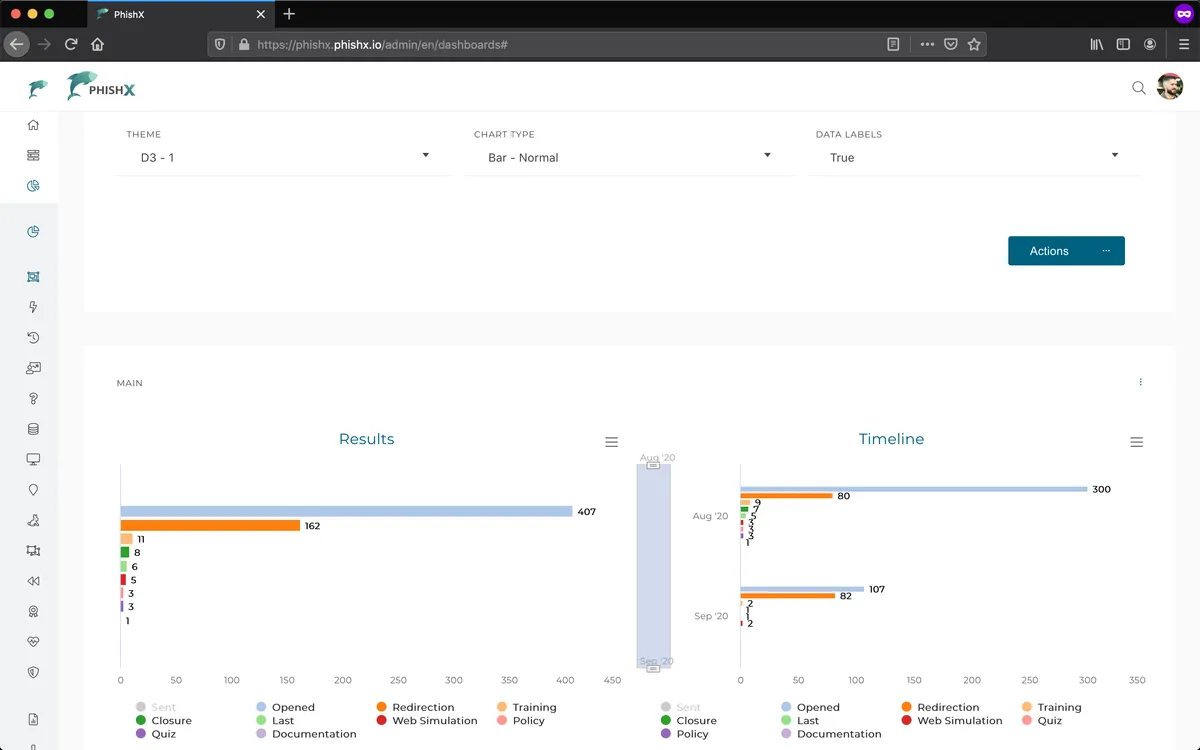Open the user profile avatar
Screen dimensions: 1200x750
point(1170,87)
